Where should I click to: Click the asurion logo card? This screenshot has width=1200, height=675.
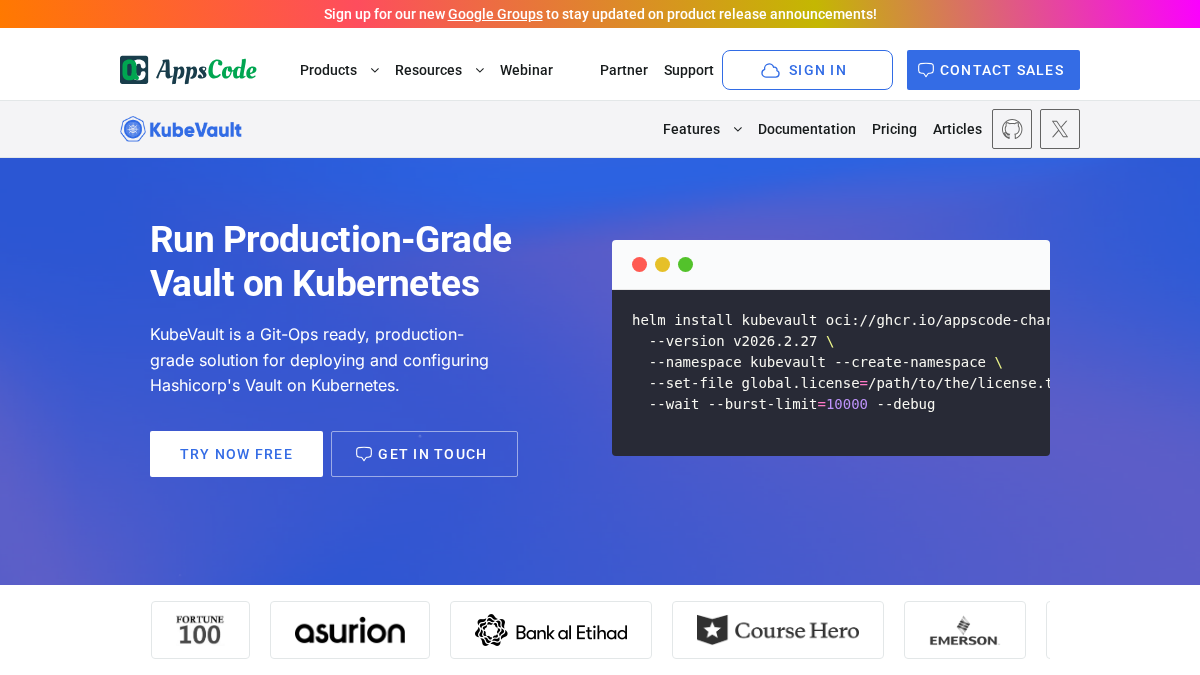click(x=350, y=630)
